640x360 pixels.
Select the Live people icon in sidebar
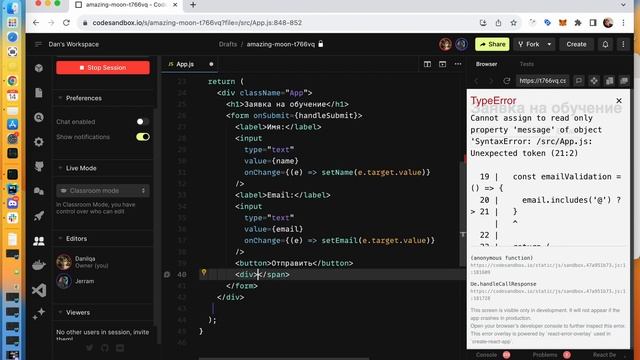click(x=39, y=241)
